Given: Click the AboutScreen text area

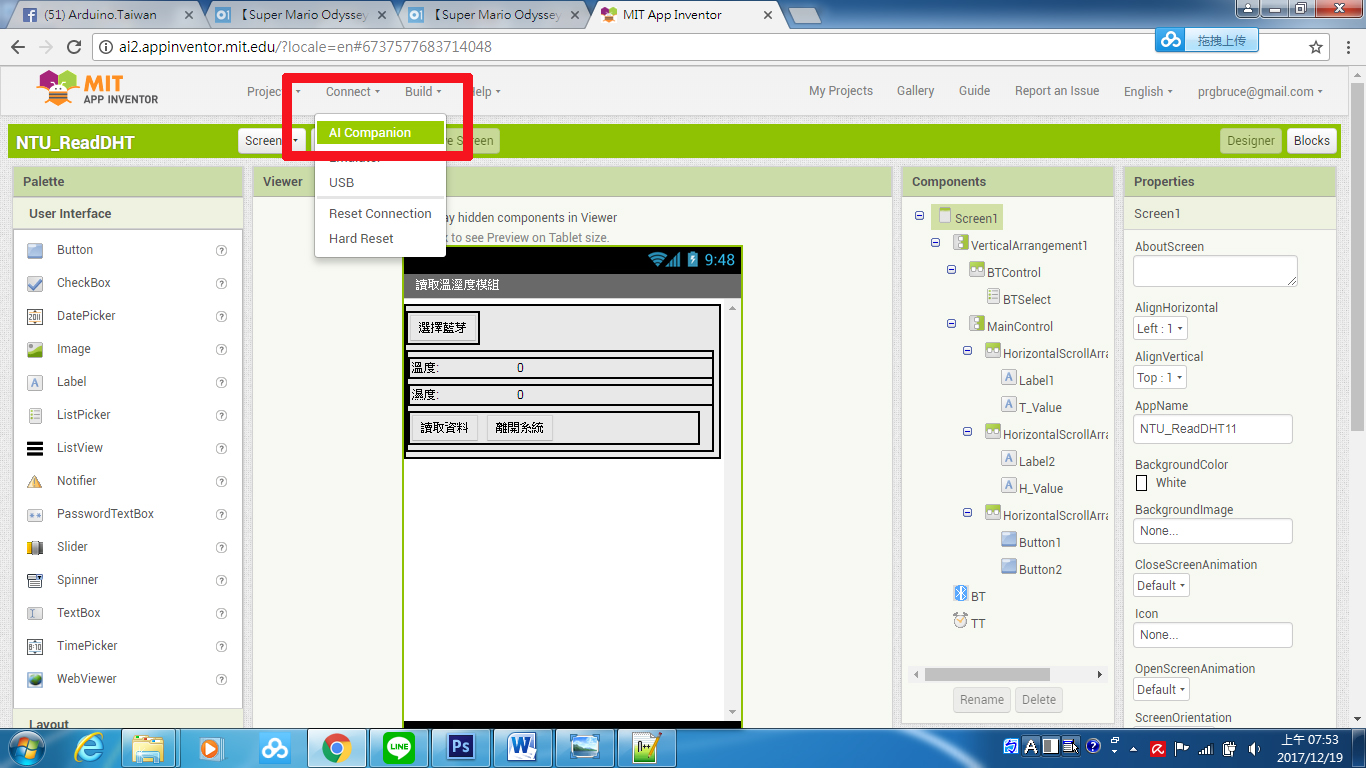Looking at the screenshot, I should [x=1215, y=271].
